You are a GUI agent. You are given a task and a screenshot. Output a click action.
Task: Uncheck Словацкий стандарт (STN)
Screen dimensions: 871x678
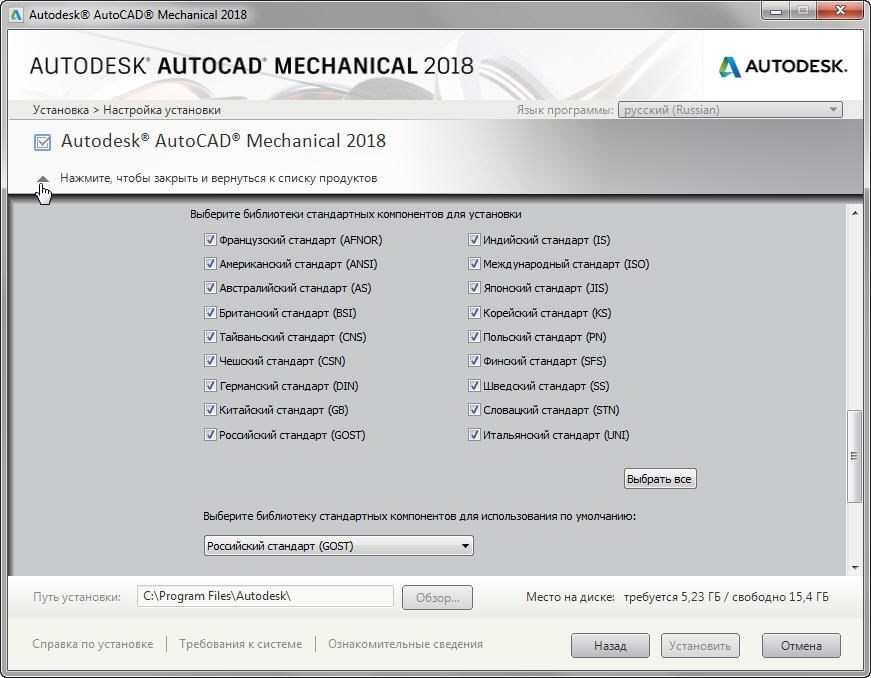(x=474, y=409)
